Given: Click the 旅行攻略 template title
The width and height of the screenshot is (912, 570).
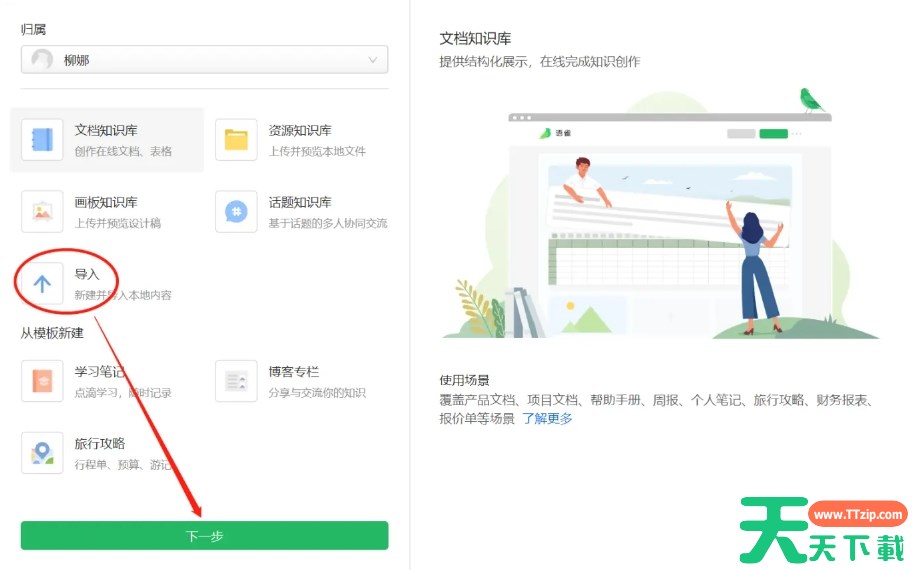Looking at the screenshot, I should pyautogui.click(x=99, y=443).
